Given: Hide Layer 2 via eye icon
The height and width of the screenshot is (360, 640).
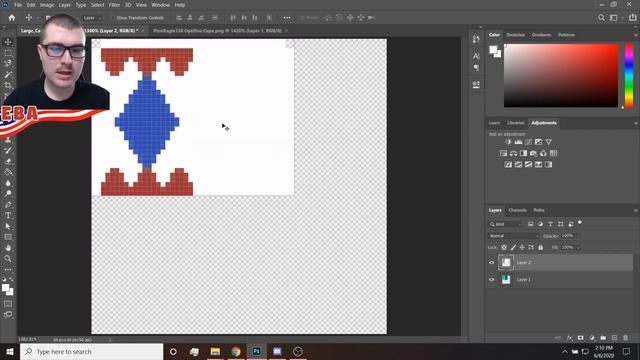Looking at the screenshot, I should coord(491,262).
